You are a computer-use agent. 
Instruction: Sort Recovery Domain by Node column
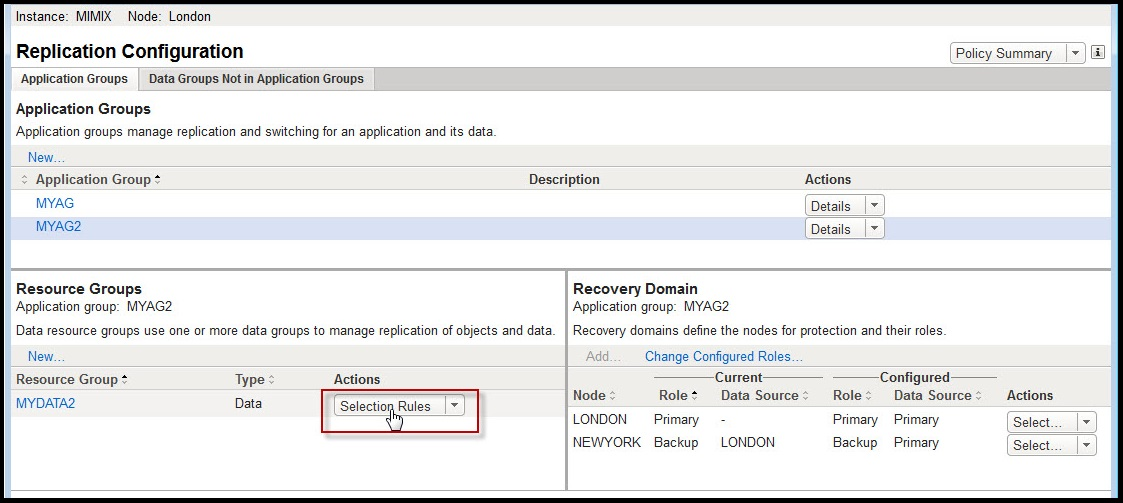594,396
